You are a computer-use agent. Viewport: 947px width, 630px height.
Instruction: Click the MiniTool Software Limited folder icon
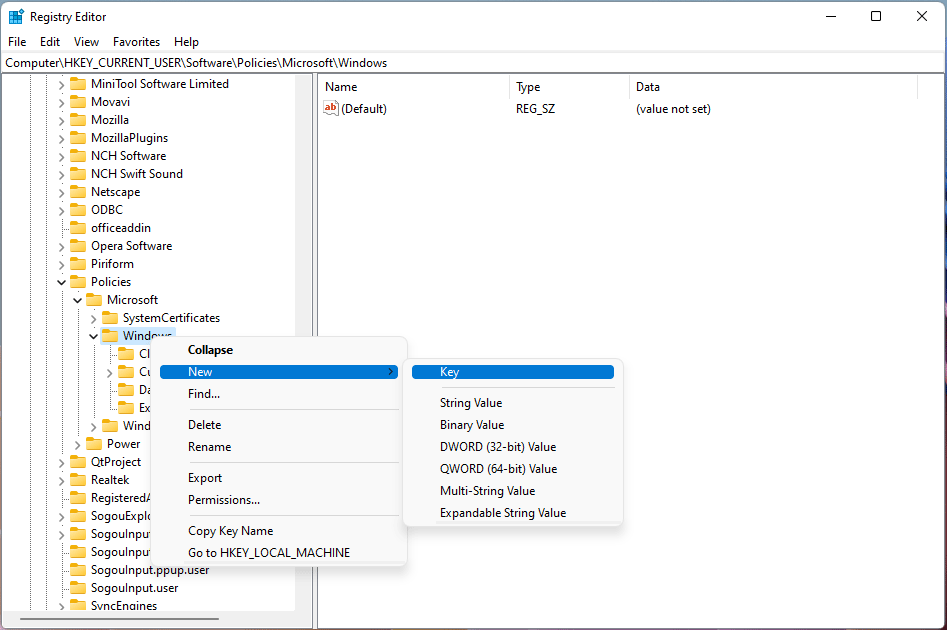[x=78, y=84]
